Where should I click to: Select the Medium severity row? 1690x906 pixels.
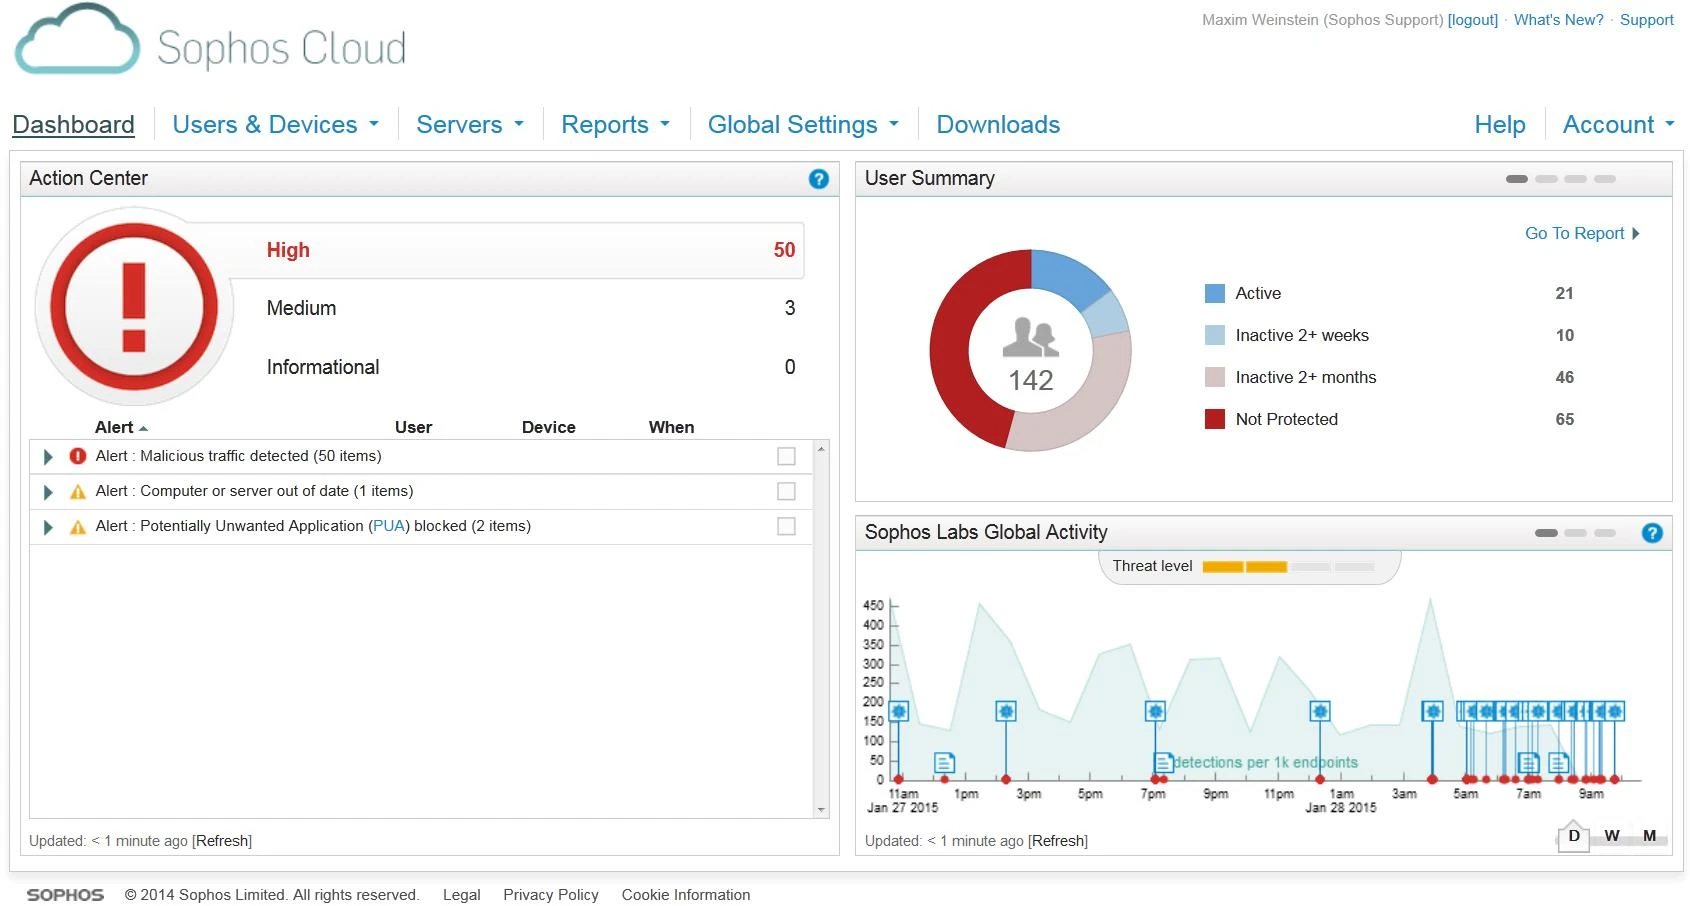click(x=530, y=308)
